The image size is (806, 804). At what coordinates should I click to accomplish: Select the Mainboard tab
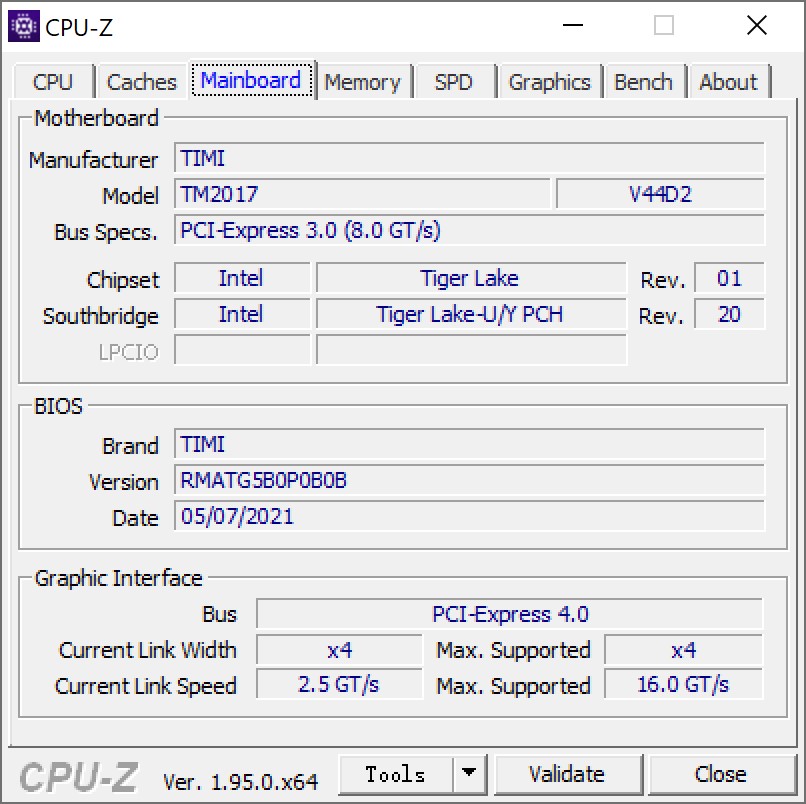(251, 80)
